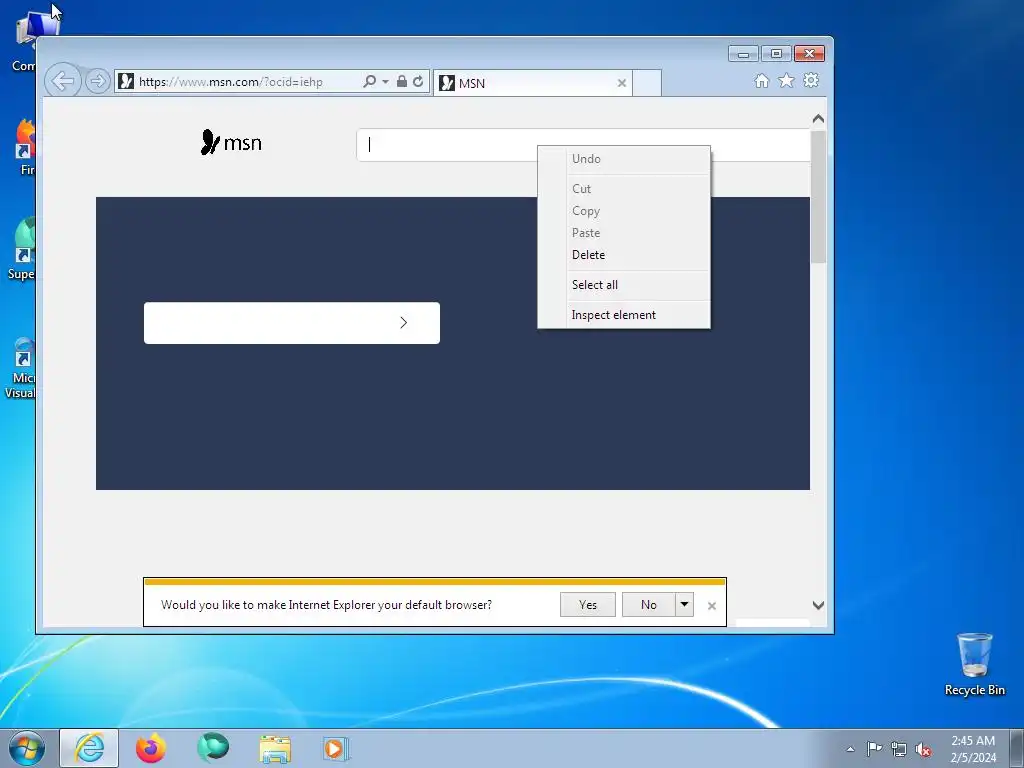Click the network status tray icon
1024x768 pixels.
(899, 750)
